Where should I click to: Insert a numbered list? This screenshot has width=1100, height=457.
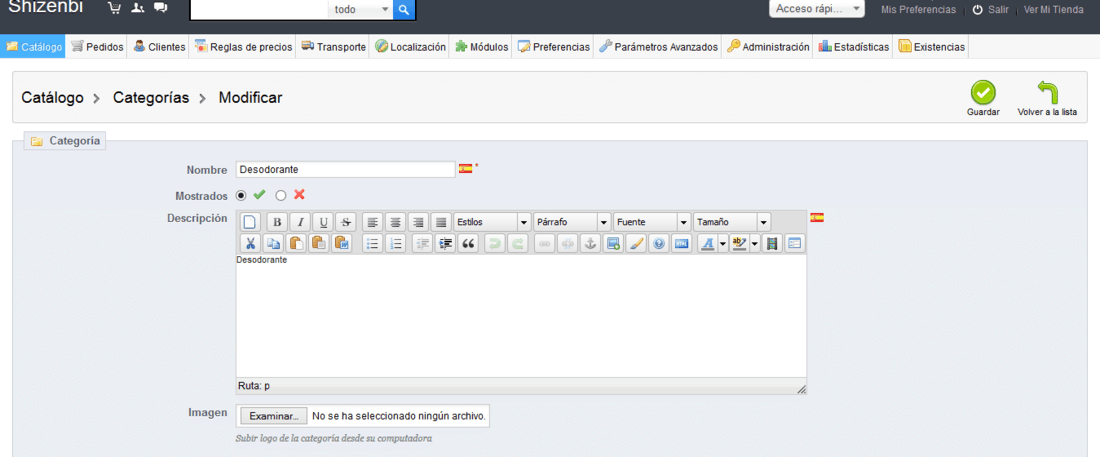pyautogui.click(x=396, y=244)
